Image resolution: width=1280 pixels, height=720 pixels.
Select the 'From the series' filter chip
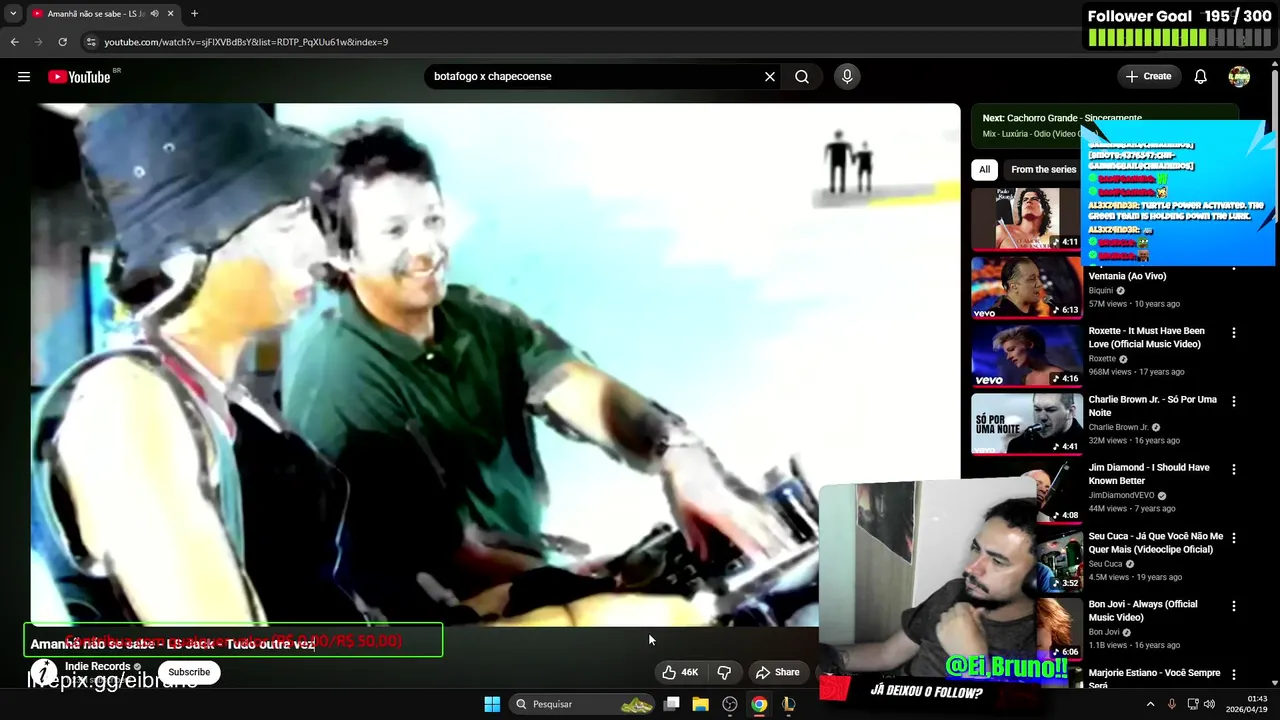click(1042, 170)
